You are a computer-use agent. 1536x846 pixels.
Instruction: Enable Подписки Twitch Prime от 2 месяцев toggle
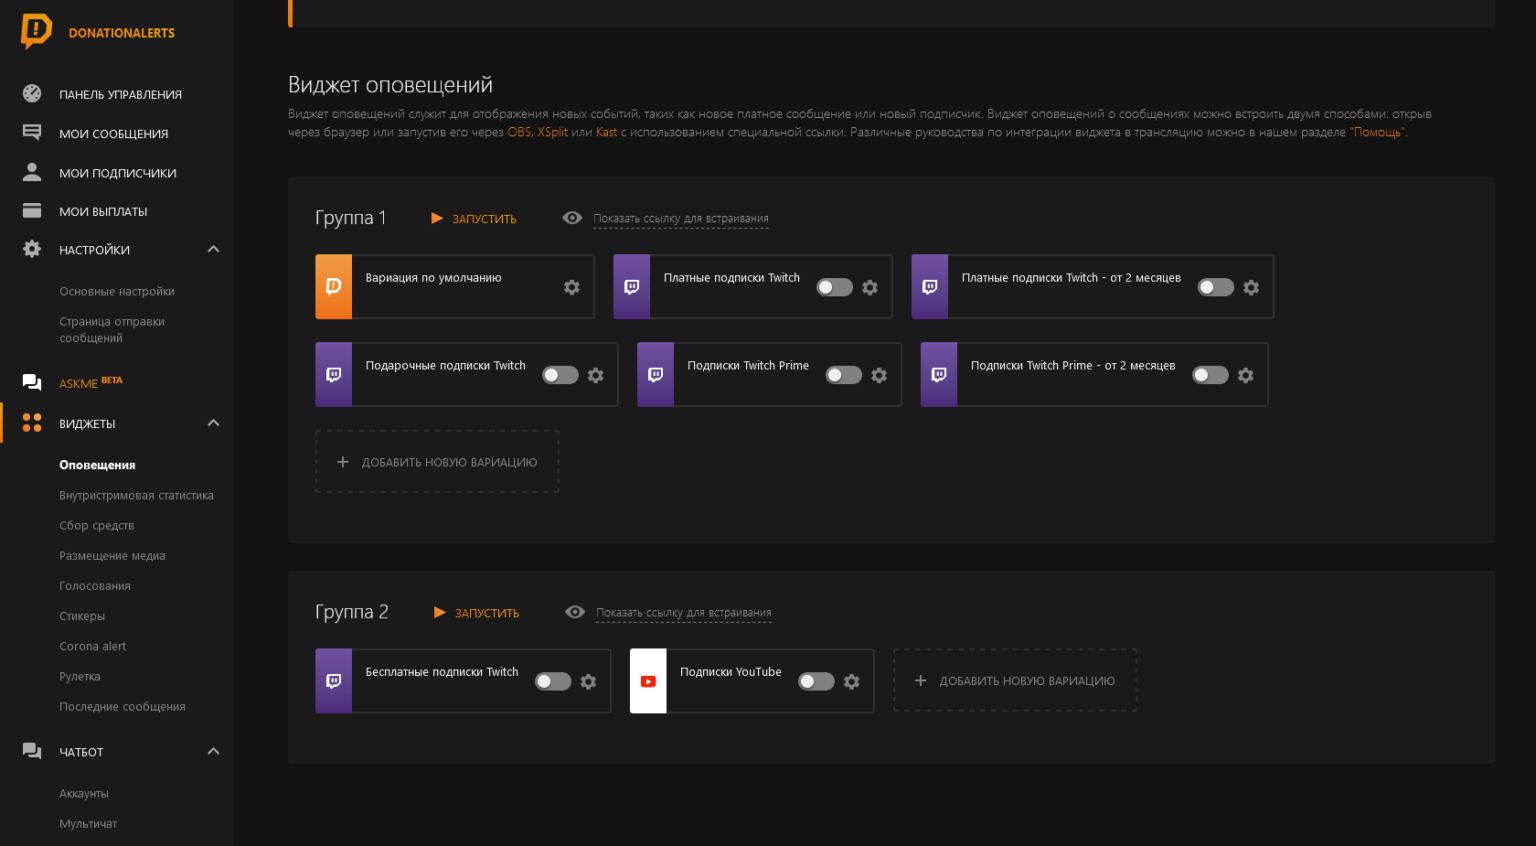coord(1210,375)
